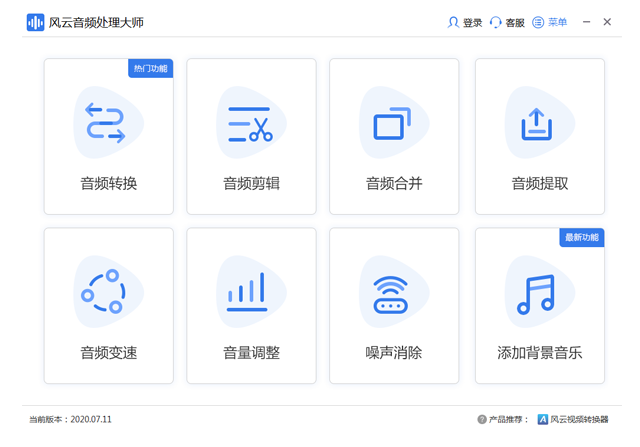
Task: Contact support via 客服 label
Action: point(515,22)
